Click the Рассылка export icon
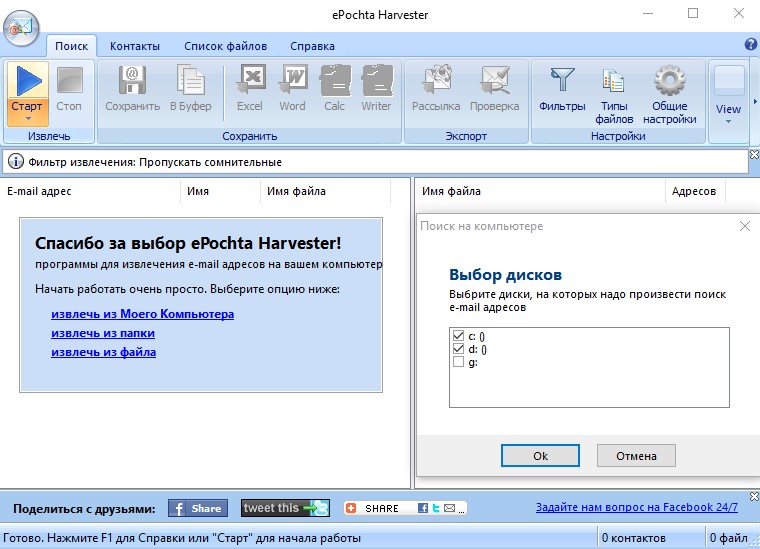Viewport: 760px width, 549px height. 436,79
